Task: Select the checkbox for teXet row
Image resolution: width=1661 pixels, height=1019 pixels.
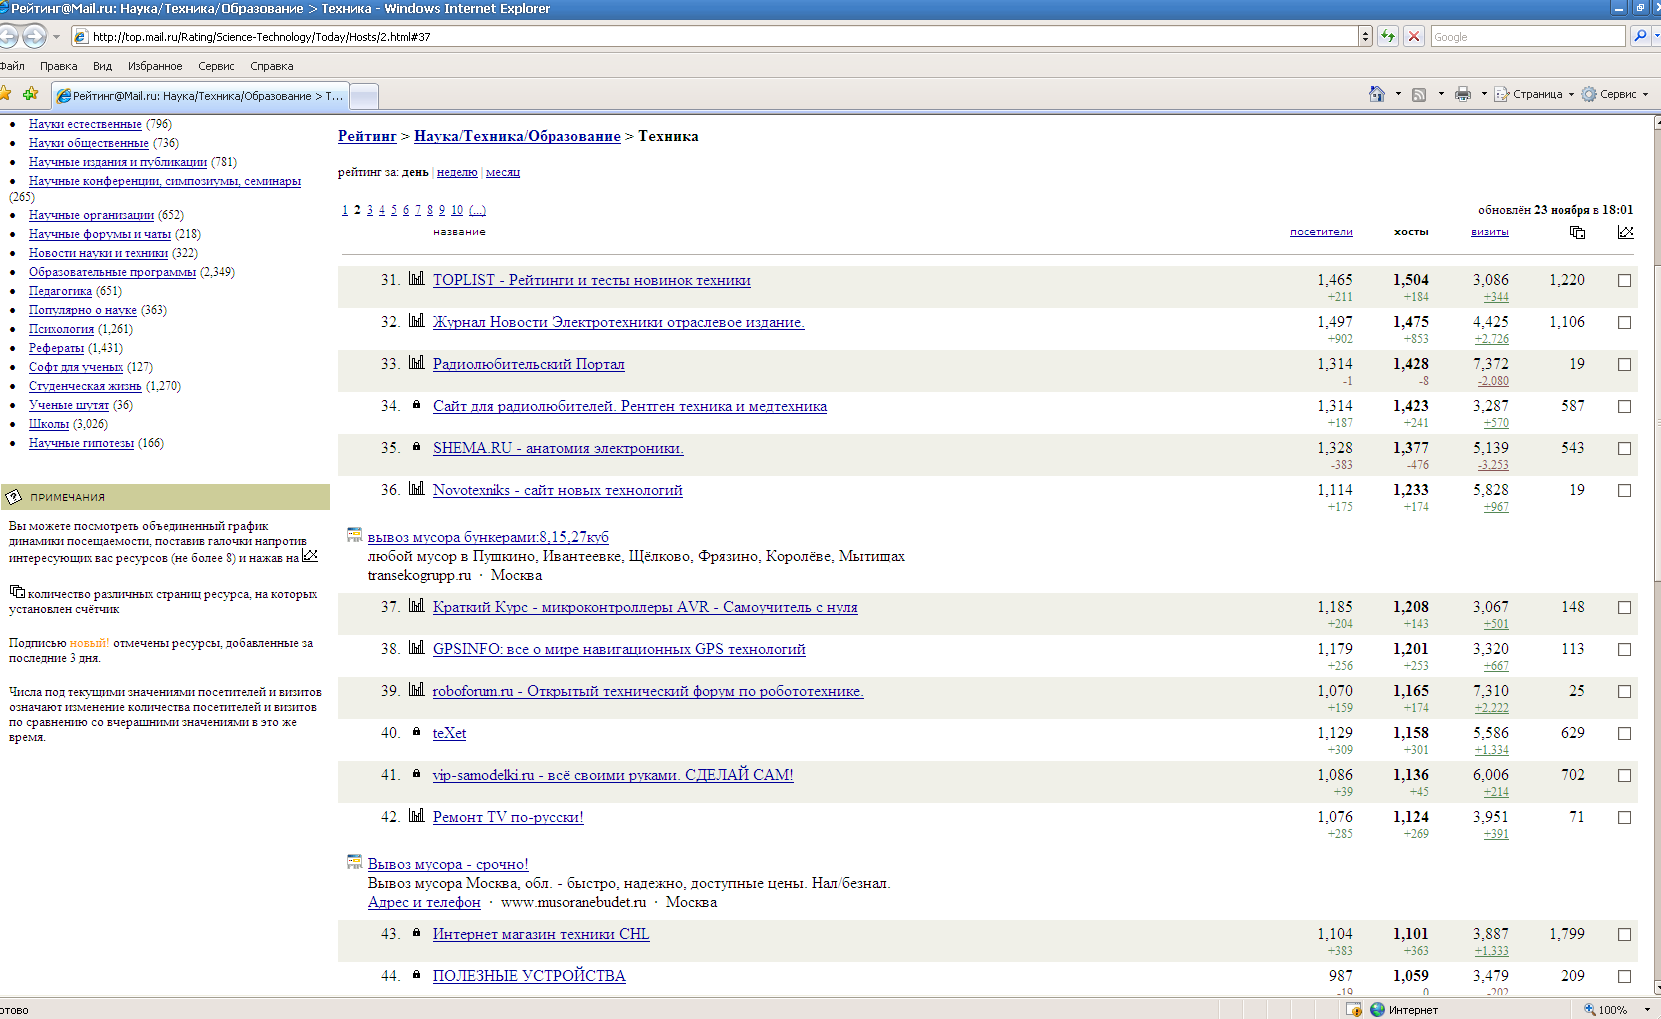Action: [1625, 734]
